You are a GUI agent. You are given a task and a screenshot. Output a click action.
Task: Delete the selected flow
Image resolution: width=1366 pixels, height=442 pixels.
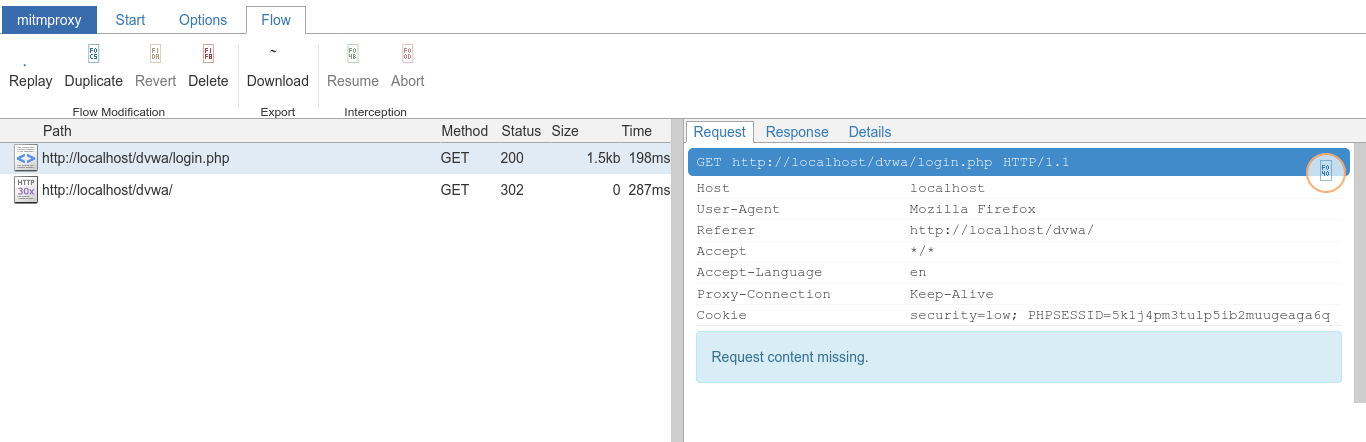point(208,54)
